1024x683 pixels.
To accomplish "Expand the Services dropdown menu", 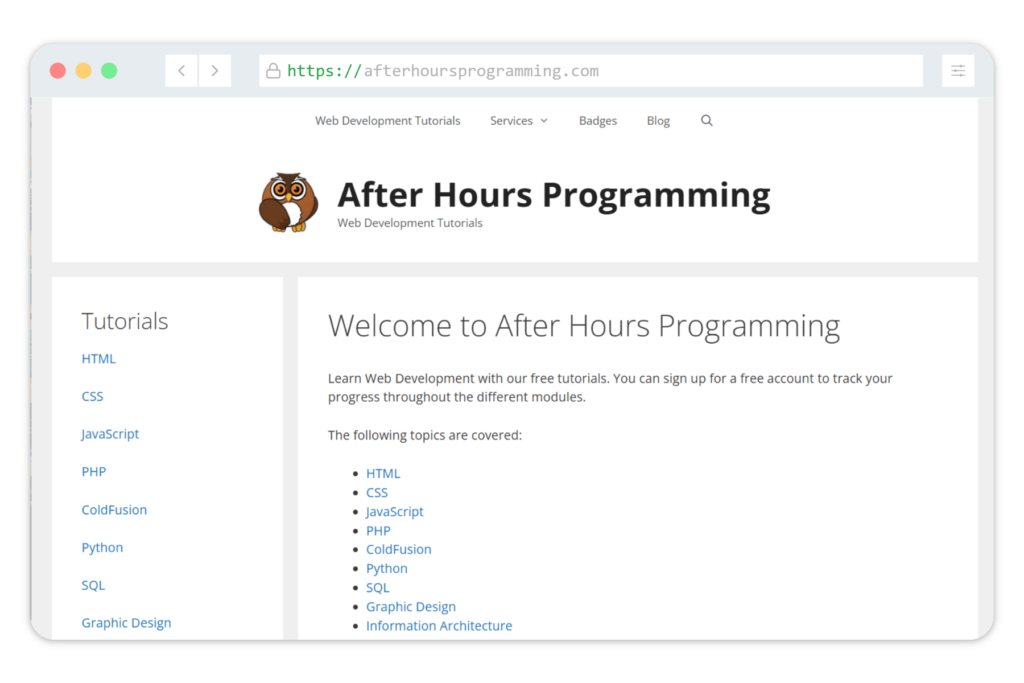I will coord(519,121).
